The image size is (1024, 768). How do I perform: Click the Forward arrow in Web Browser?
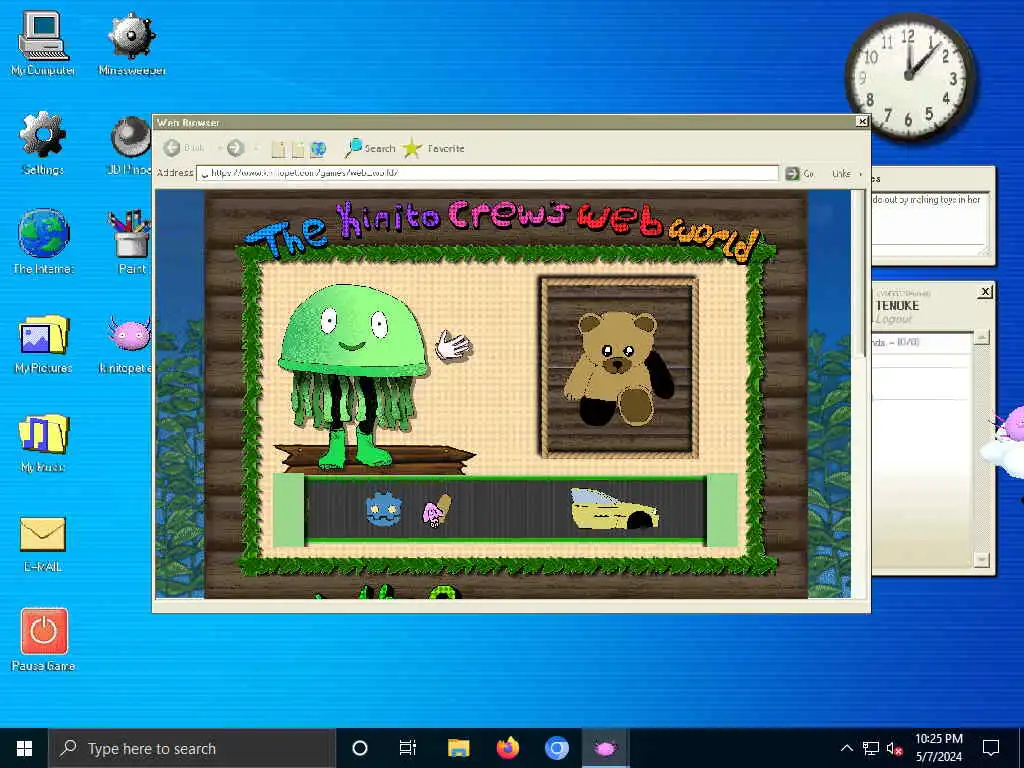(235, 148)
